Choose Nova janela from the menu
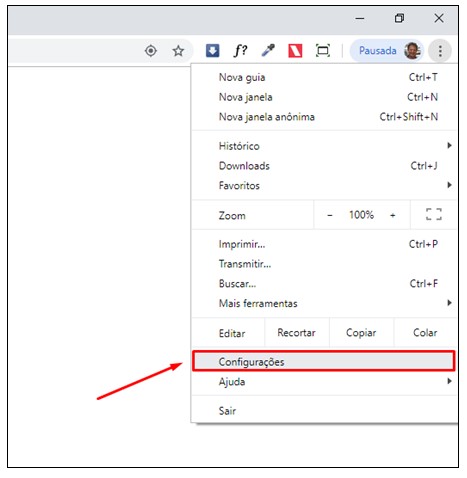This screenshot has height=478, width=467. tap(324, 97)
